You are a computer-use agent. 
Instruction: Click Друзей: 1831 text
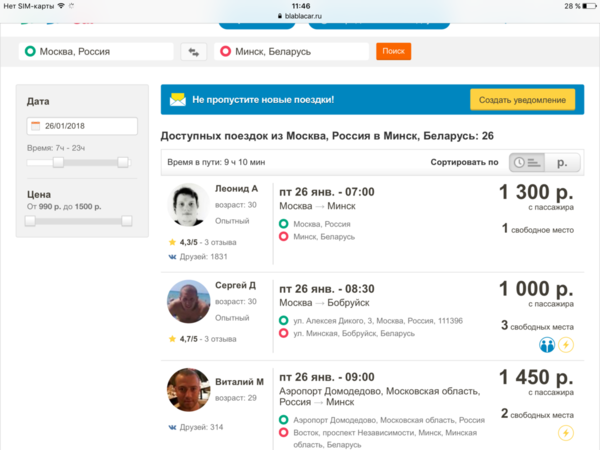pyautogui.click(x=204, y=257)
